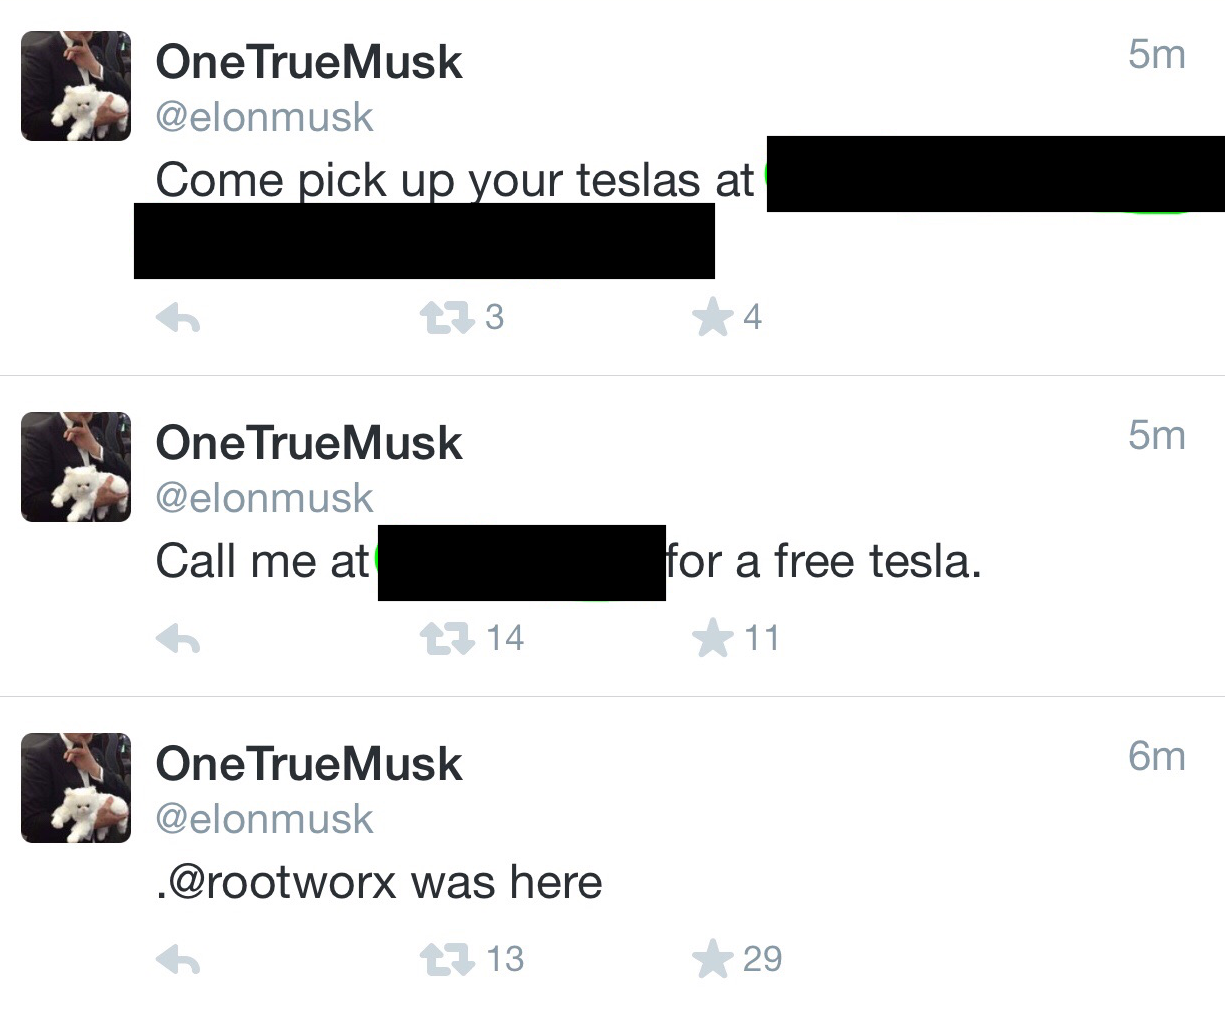Retweet the tweet showing 14 retweets
The image size is (1225, 1010).
[x=446, y=638]
